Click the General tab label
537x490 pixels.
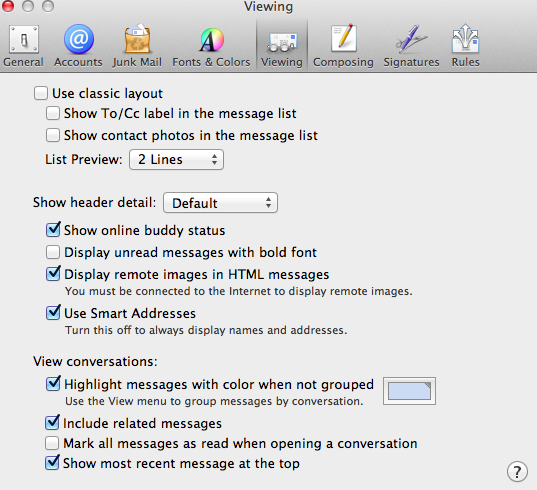tap(23, 62)
